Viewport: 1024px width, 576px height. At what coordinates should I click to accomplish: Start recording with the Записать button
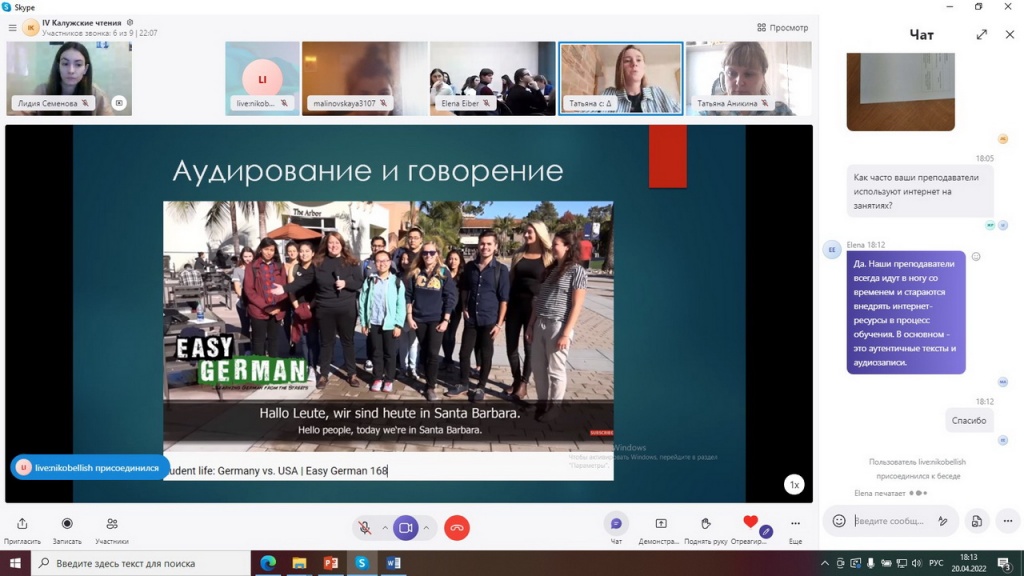[x=67, y=524]
